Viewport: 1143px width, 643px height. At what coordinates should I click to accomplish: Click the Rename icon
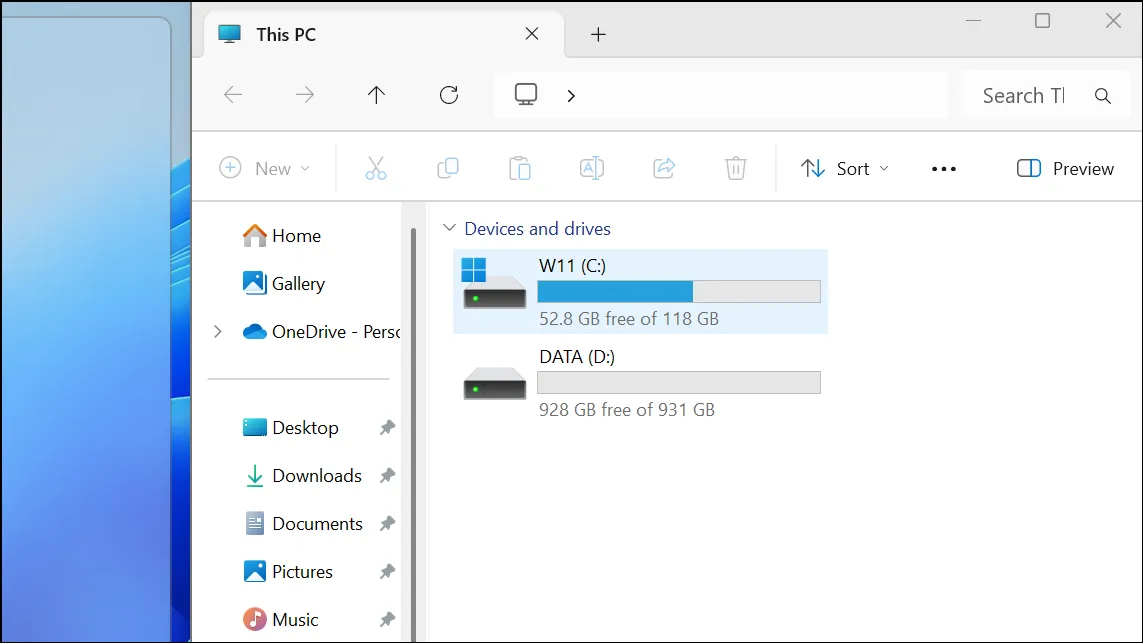(x=591, y=168)
